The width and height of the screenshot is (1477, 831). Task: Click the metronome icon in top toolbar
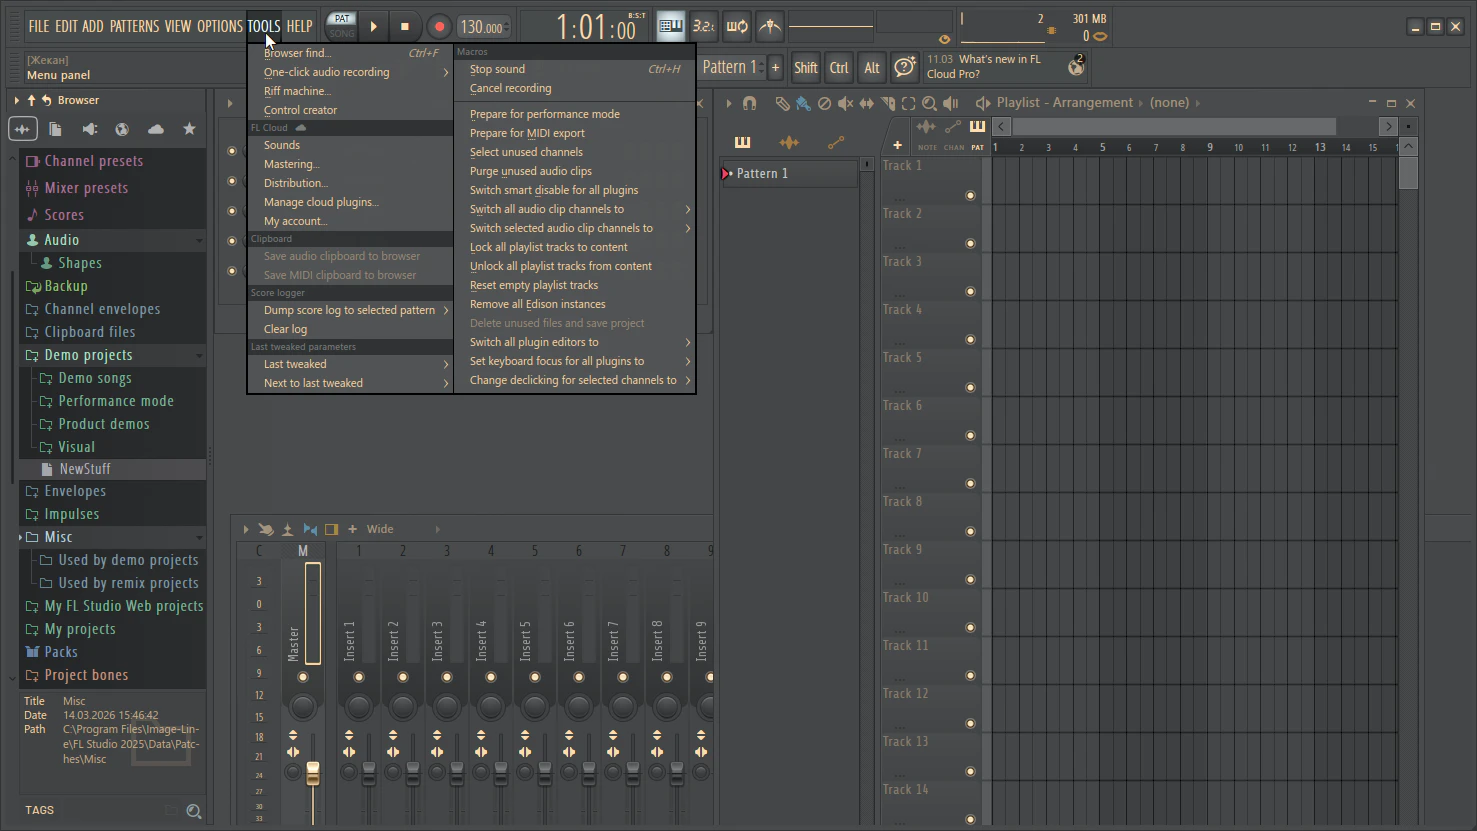click(769, 27)
